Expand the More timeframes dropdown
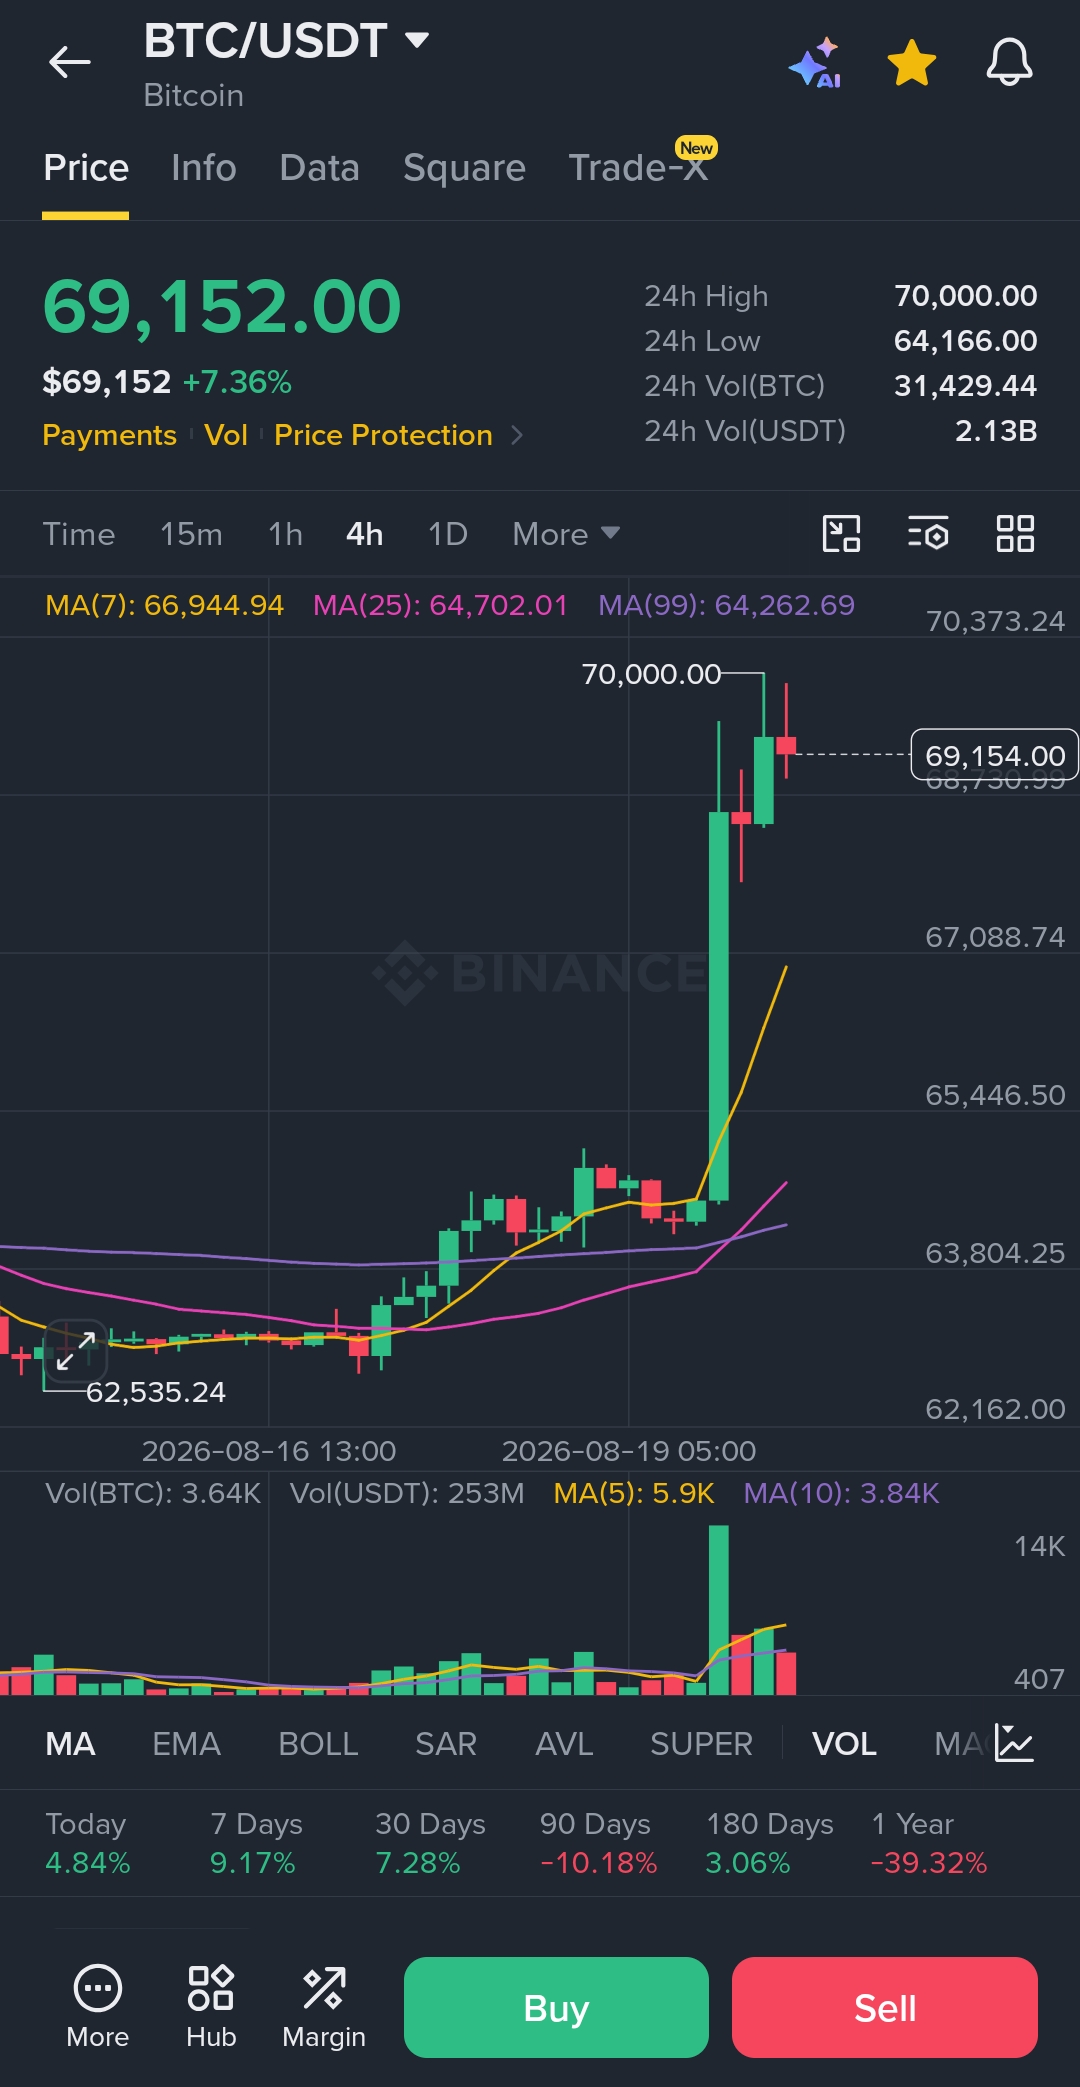The width and height of the screenshot is (1080, 2087). 566,534
